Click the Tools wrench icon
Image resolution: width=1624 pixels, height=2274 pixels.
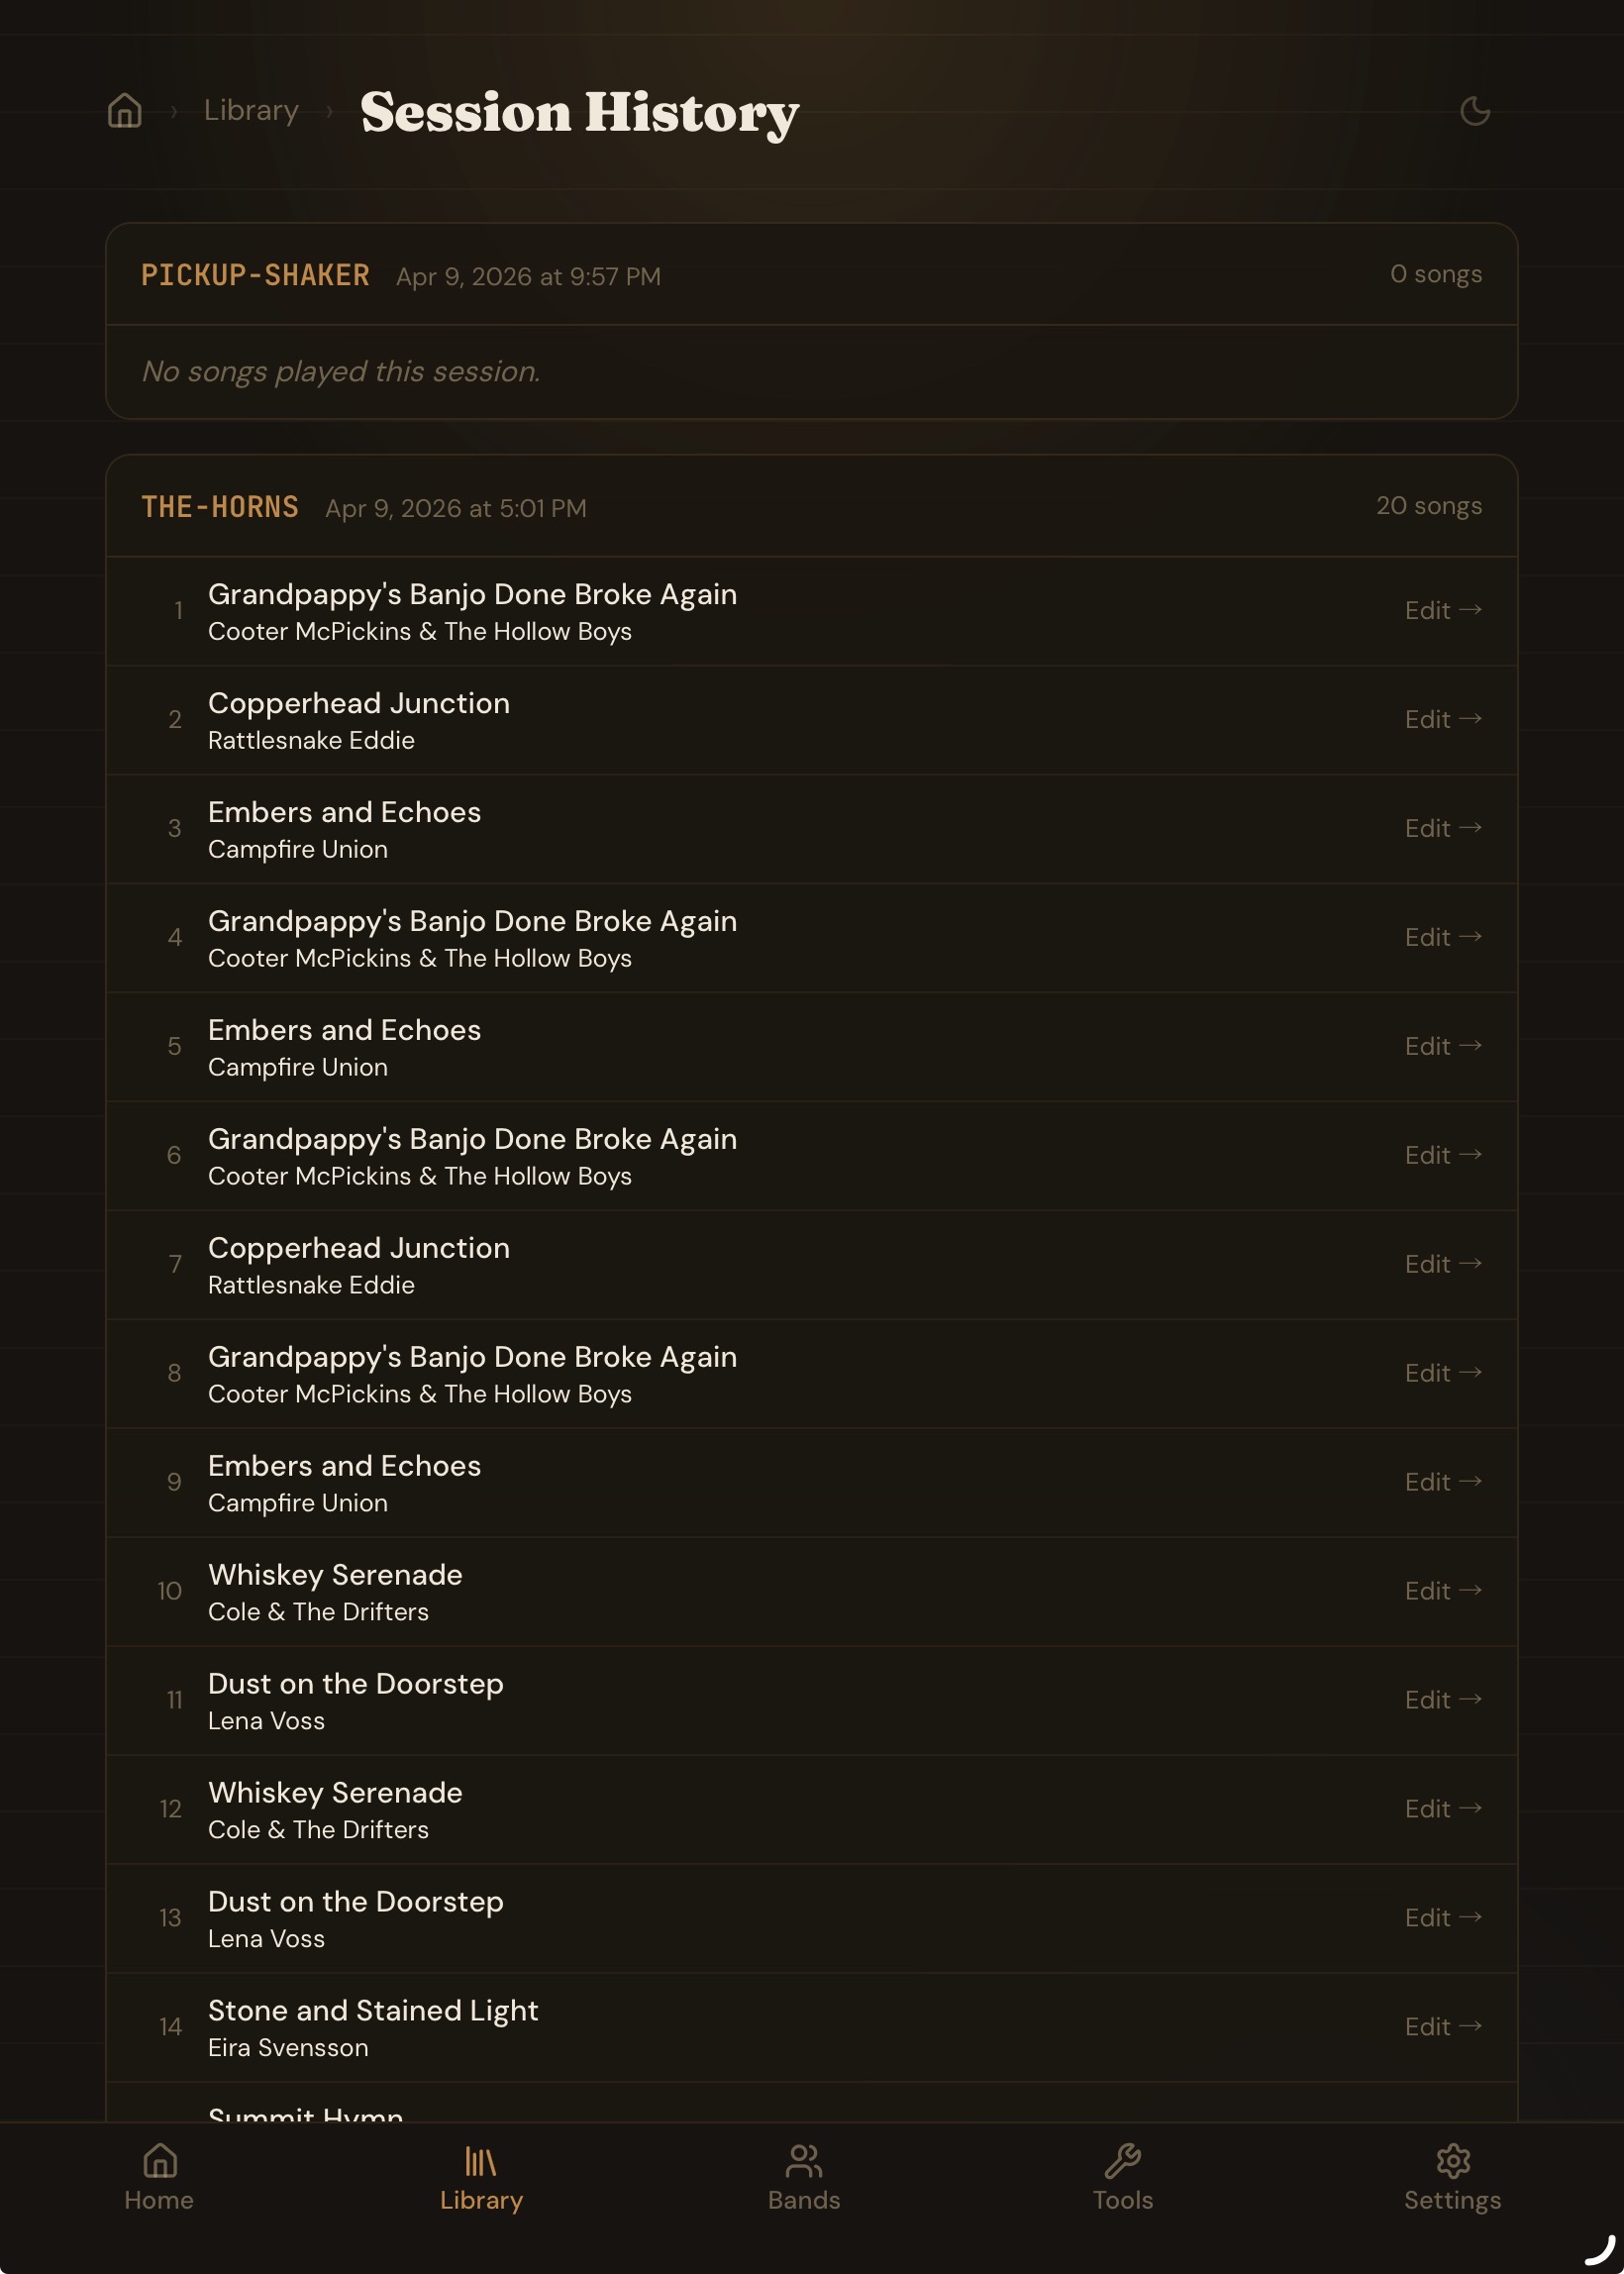tap(1124, 2160)
